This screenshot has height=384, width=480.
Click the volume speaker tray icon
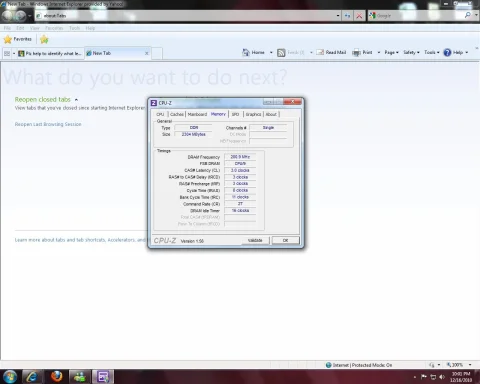point(442,377)
